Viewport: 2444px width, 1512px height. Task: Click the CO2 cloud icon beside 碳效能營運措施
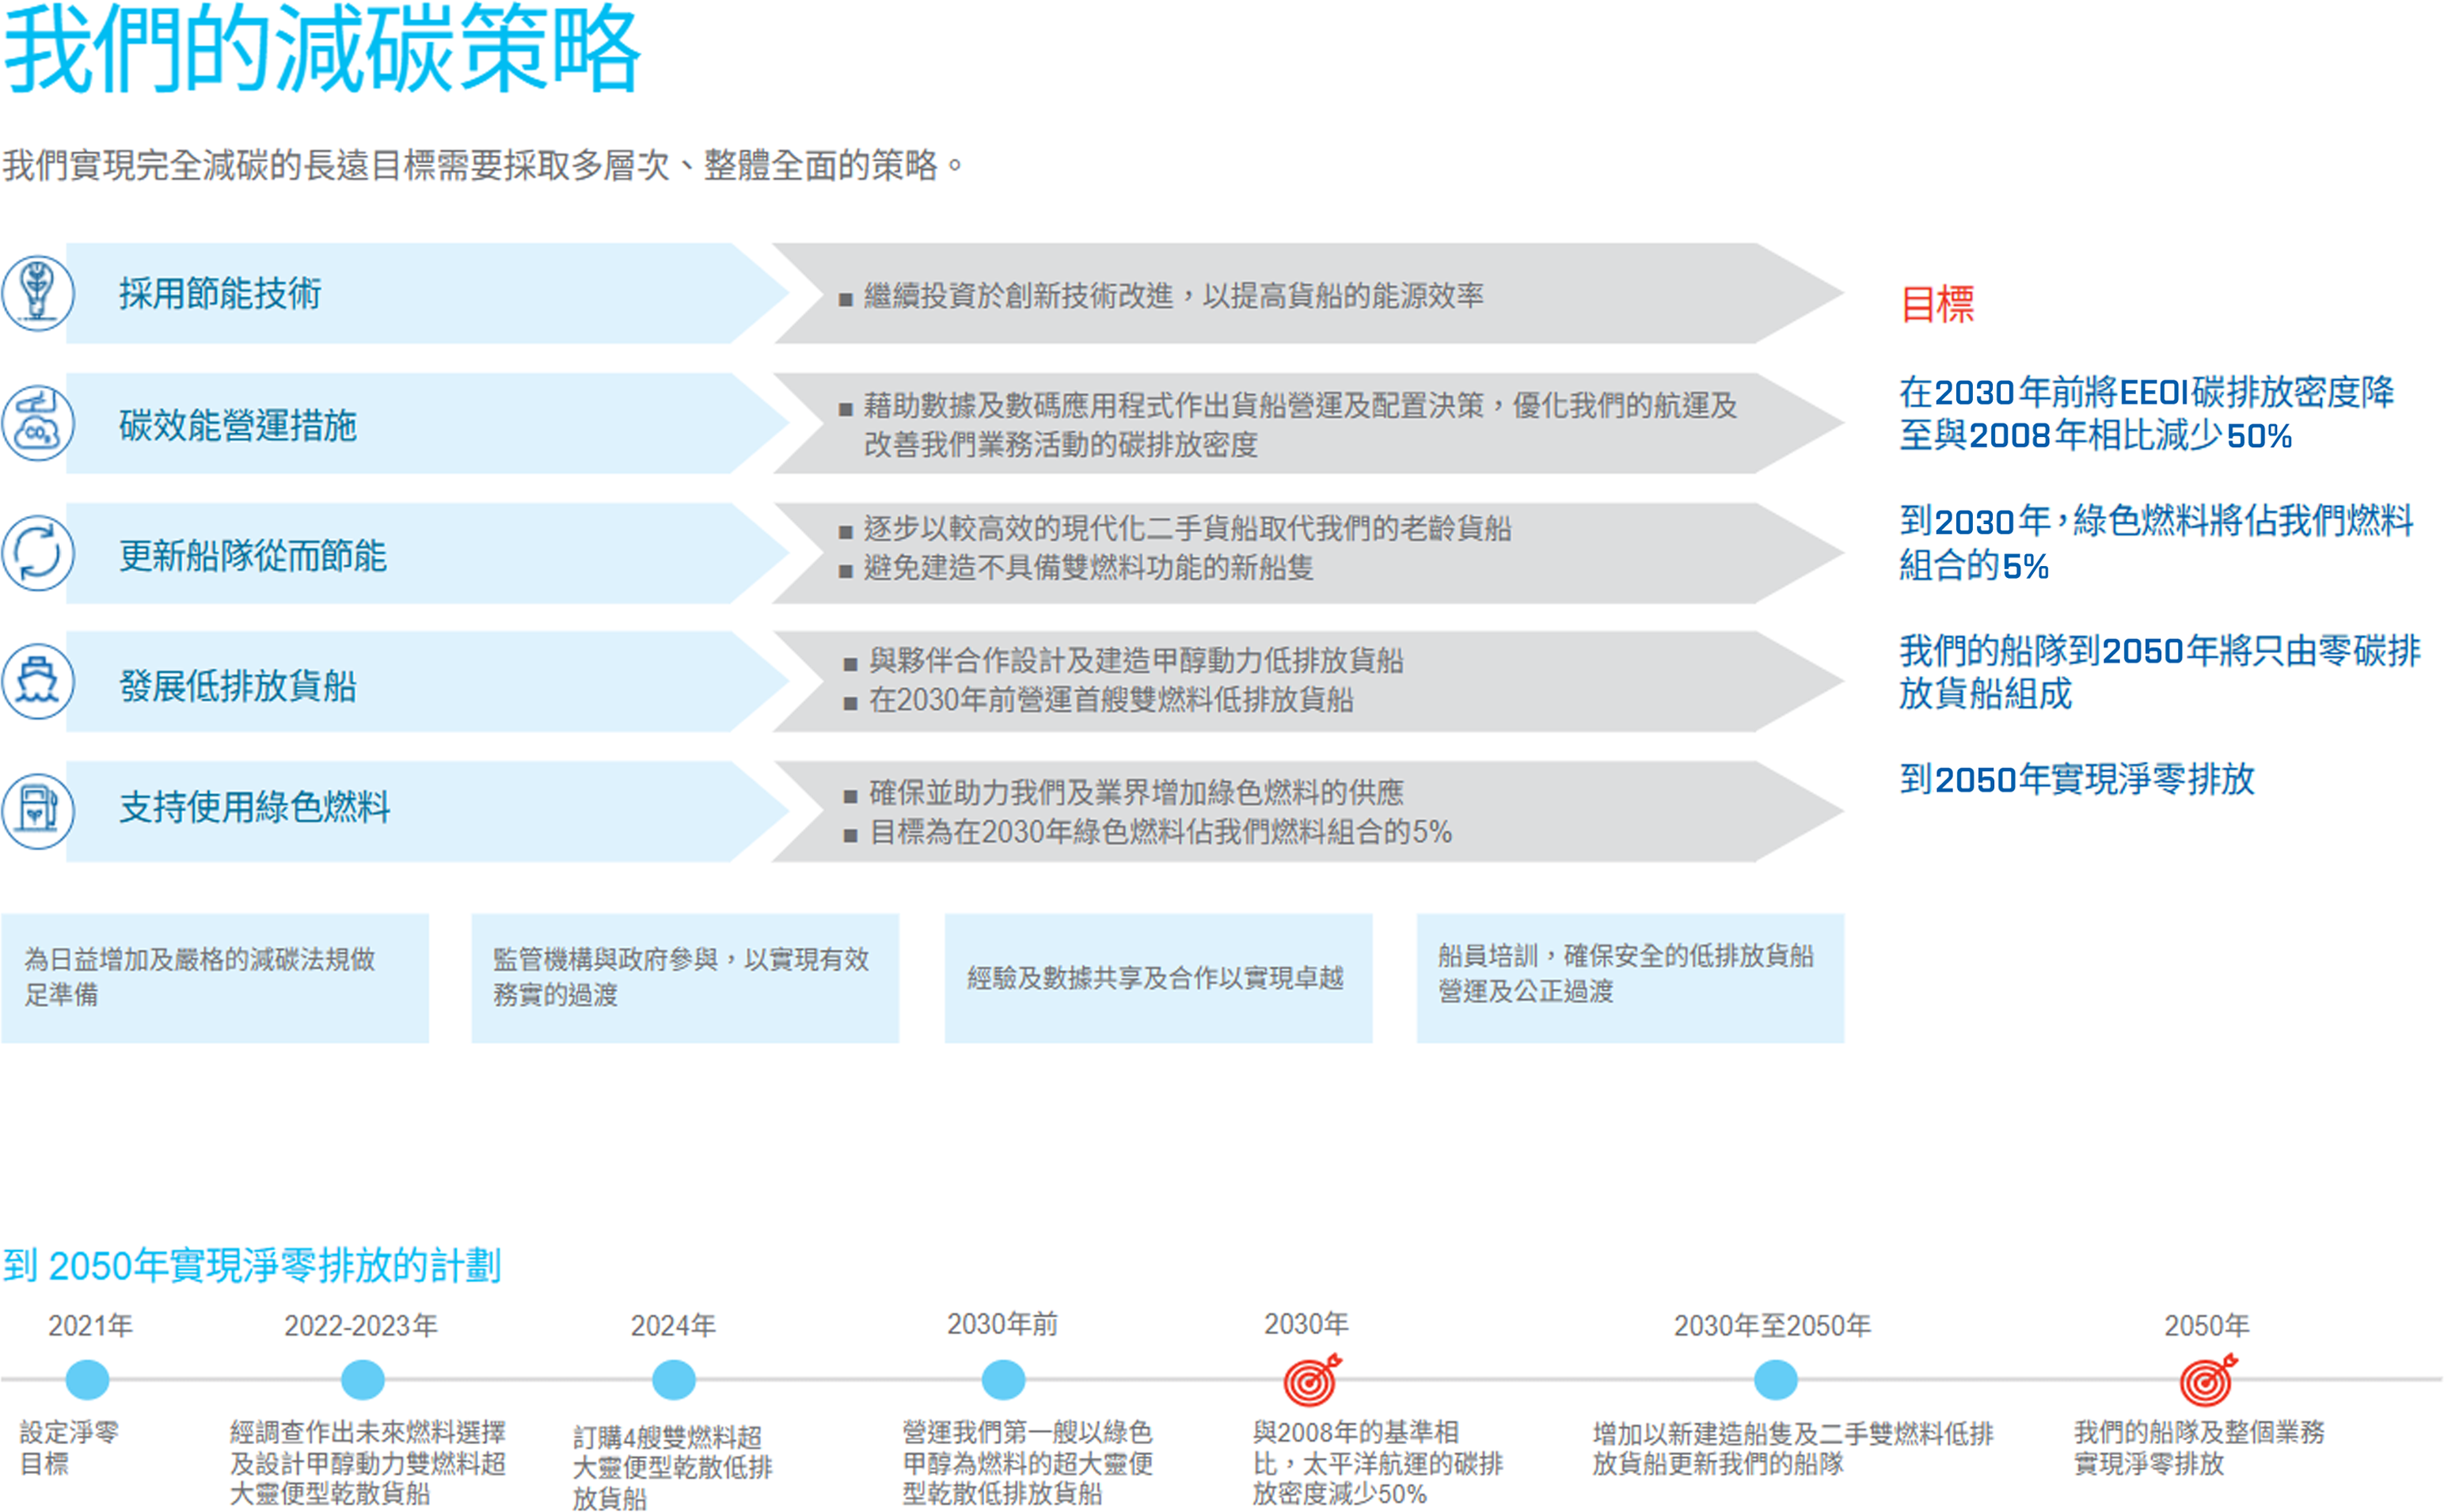38,423
